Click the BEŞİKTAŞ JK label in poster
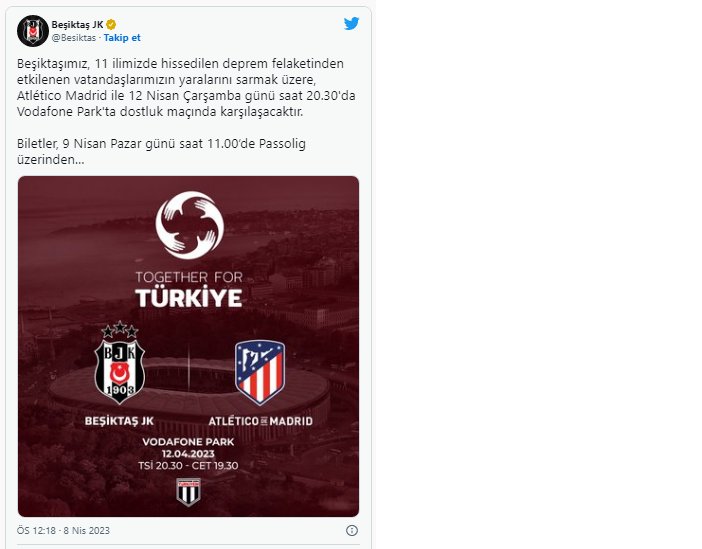Image resolution: width=702 pixels, height=549 pixels. 119,421
